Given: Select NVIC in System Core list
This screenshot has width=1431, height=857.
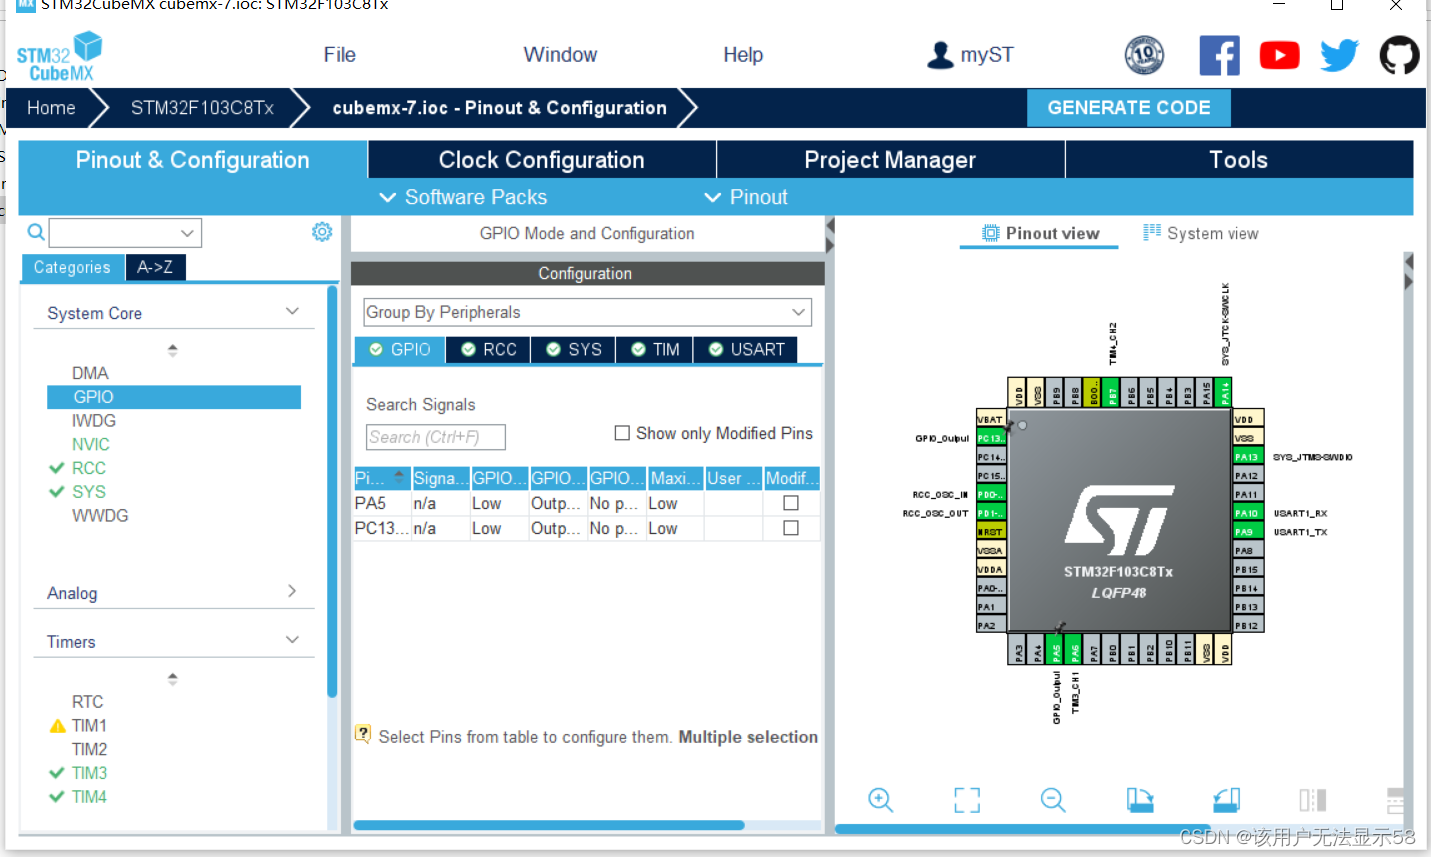Looking at the screenshot, I should (x=90, y=444).
